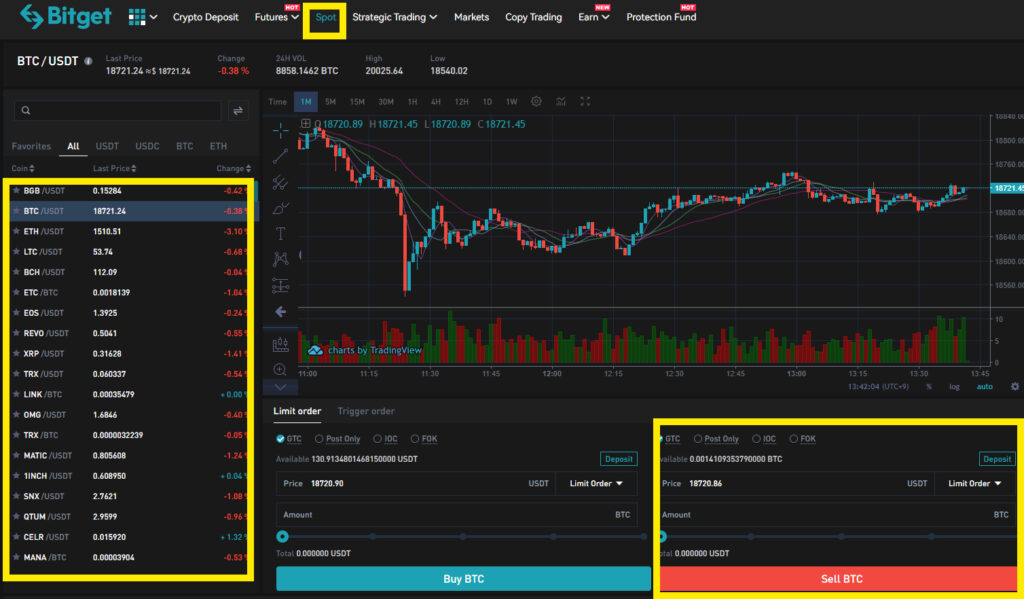The image size is (1024, 599).
Task: Click the chart legend expand box icon
Action: (x=305, y=123)
